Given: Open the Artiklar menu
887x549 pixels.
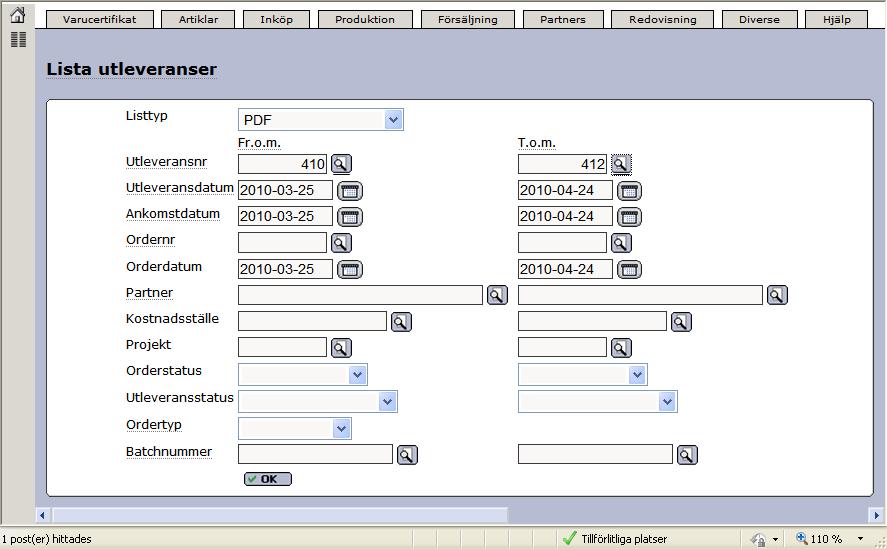Looking at the screenshot, I should click(199, 19).
